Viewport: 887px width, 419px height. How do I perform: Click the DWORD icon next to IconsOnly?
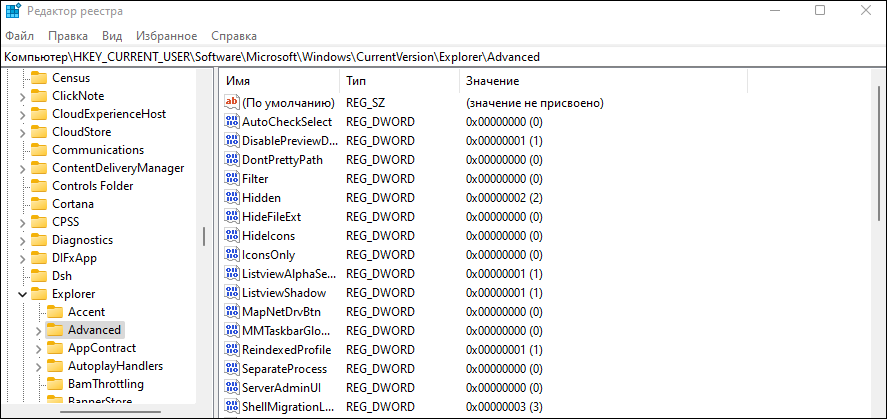pos(232,254)
